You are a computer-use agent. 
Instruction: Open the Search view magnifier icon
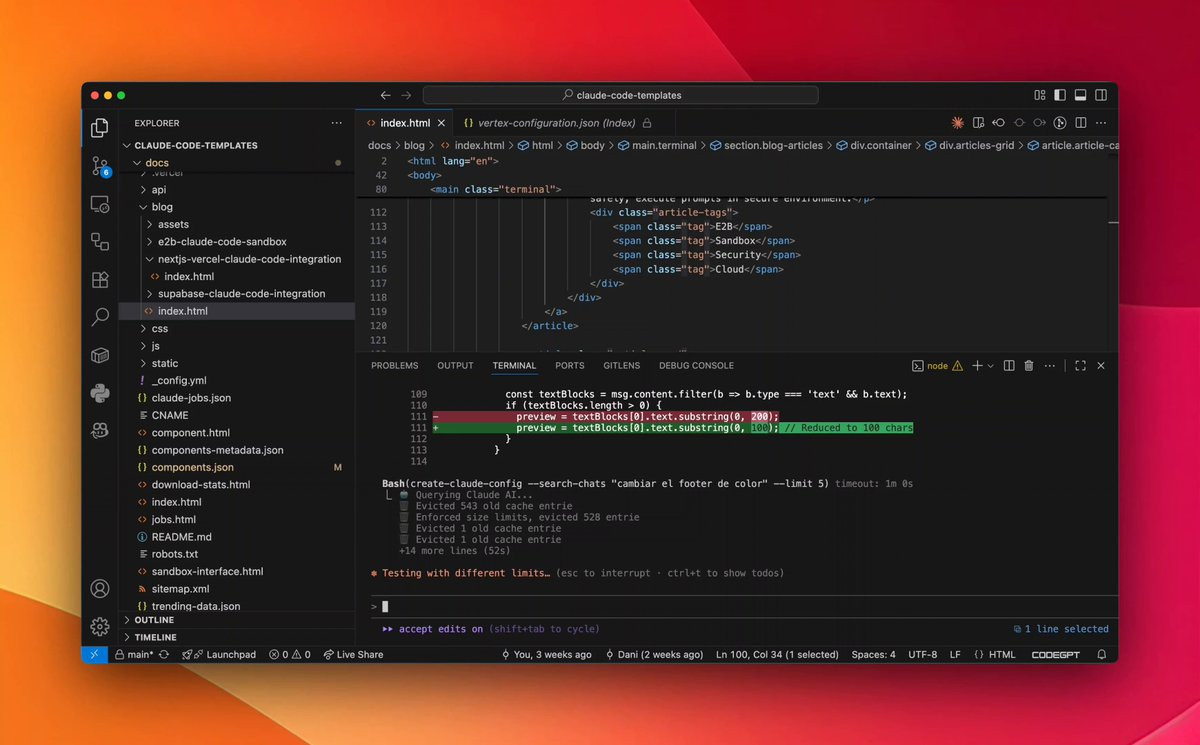(100, 317)
